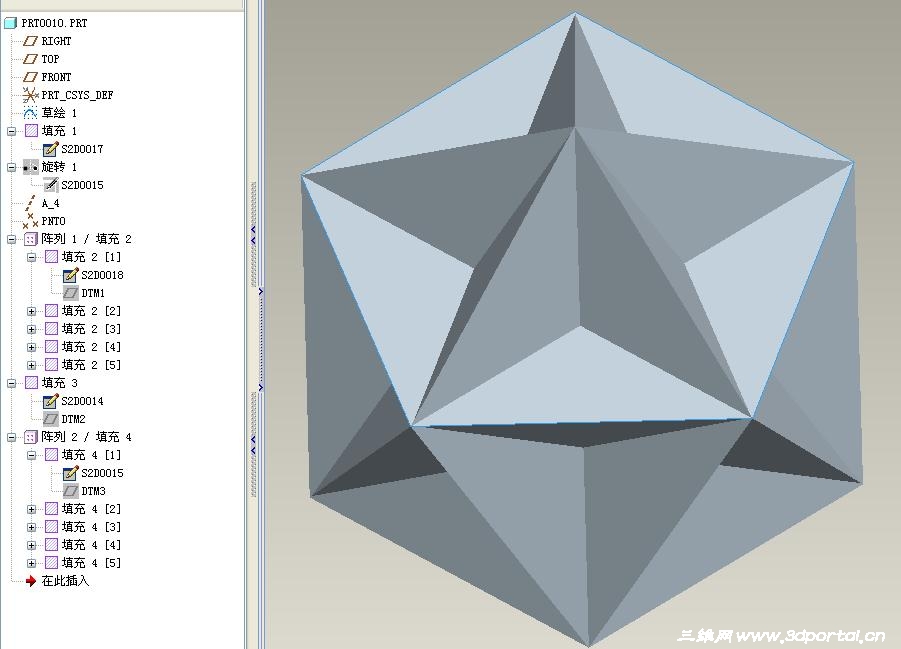This screenshot has height=649, width=901.
Task: Expand the 填充 2 [4] node
Action: [32, 347]
